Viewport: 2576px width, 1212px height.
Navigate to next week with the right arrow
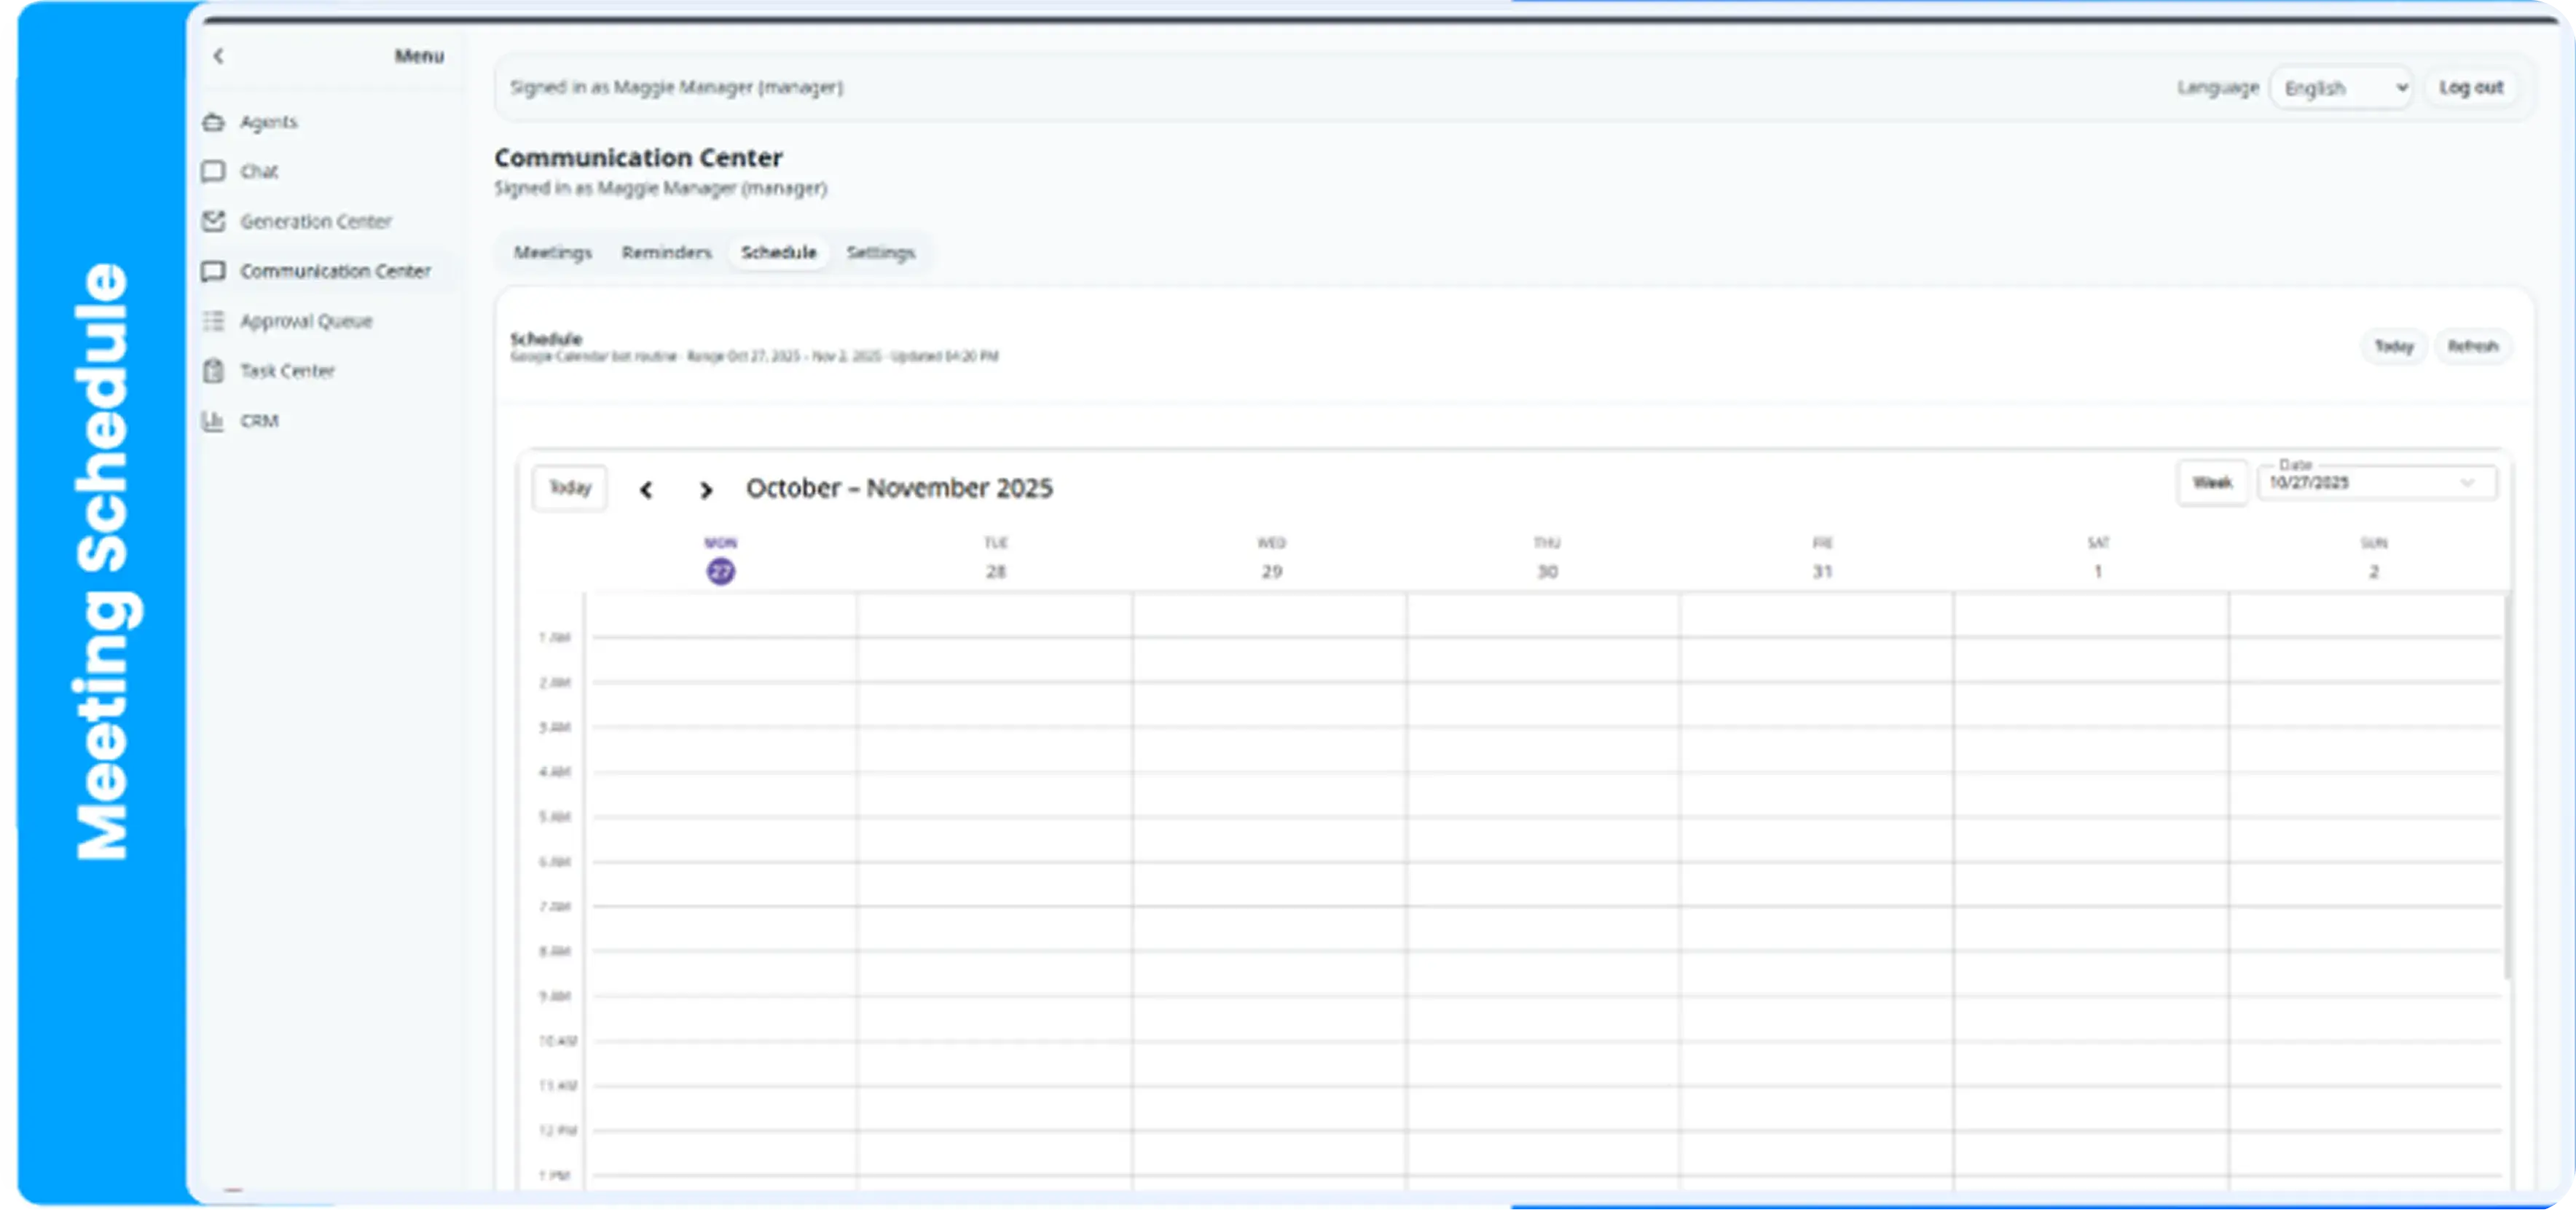[706, 490]
